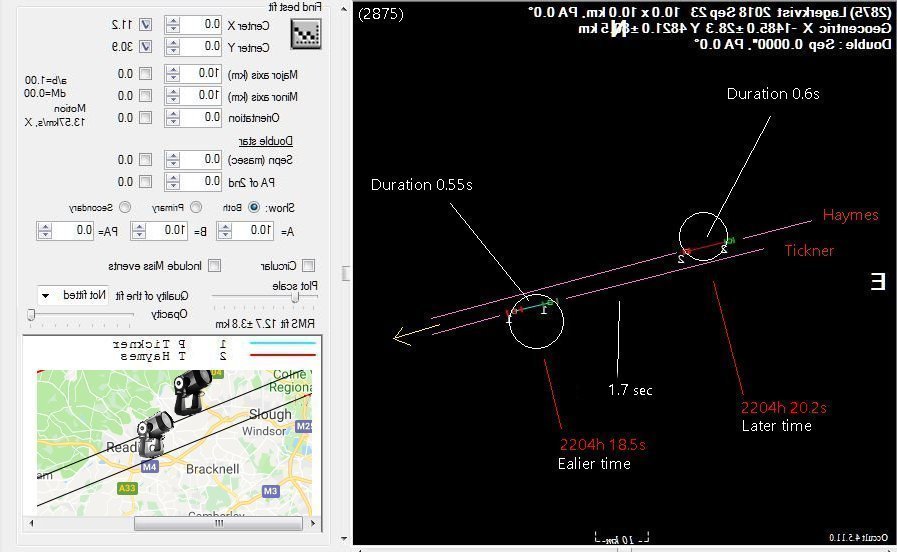
Task: Click the A33 road badge on map
Action: click(127, 488)
